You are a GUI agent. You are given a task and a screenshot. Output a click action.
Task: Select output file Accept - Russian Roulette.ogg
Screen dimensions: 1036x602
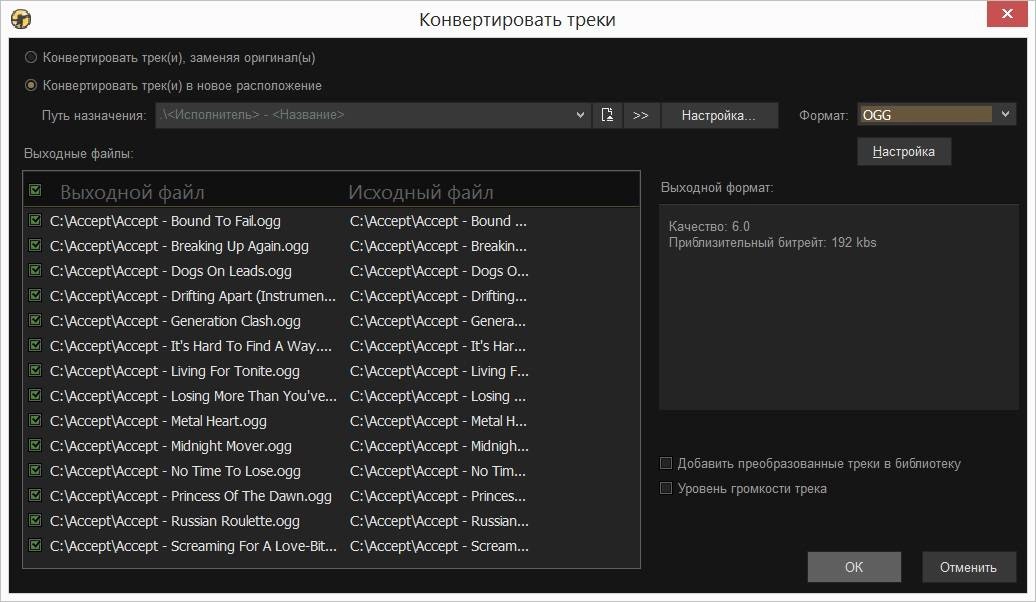pos(174,521)
